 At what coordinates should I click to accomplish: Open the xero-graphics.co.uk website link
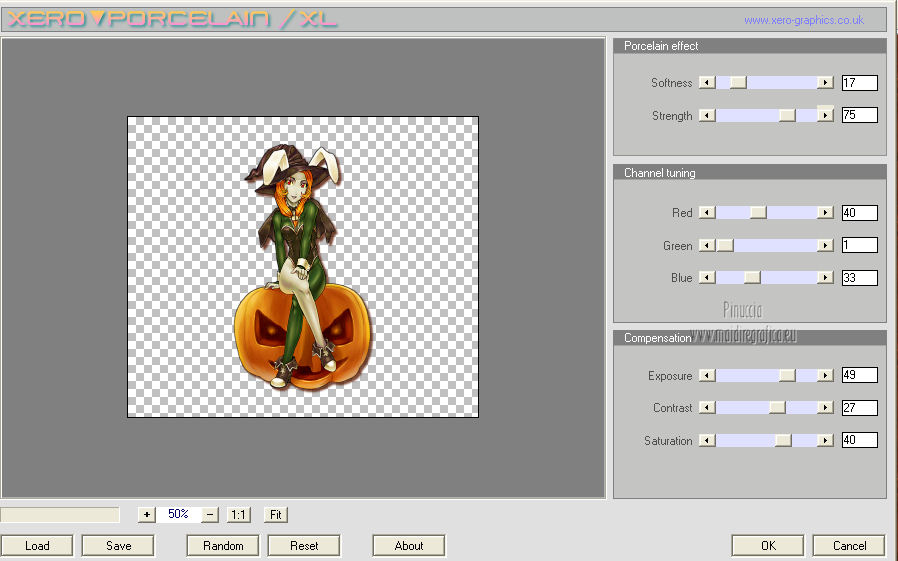click(803, 20)
